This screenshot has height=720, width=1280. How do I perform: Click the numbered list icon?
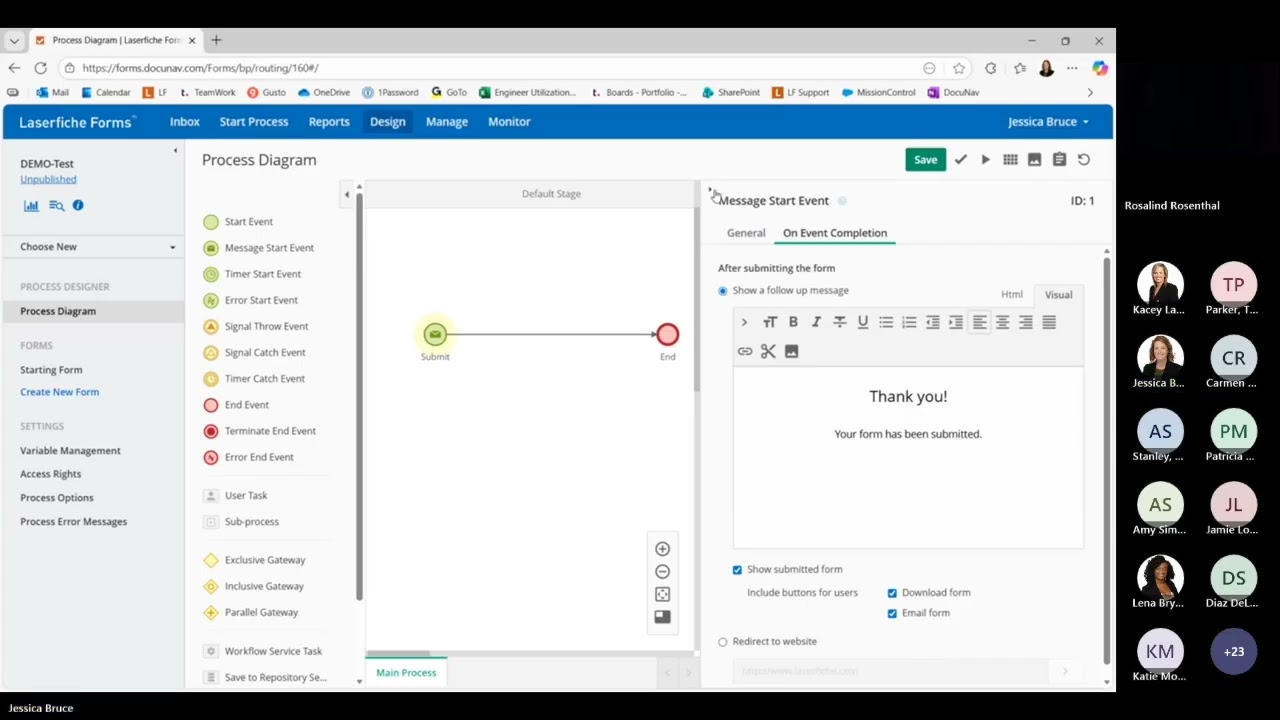pyautogui.click(x=909, y=322)
